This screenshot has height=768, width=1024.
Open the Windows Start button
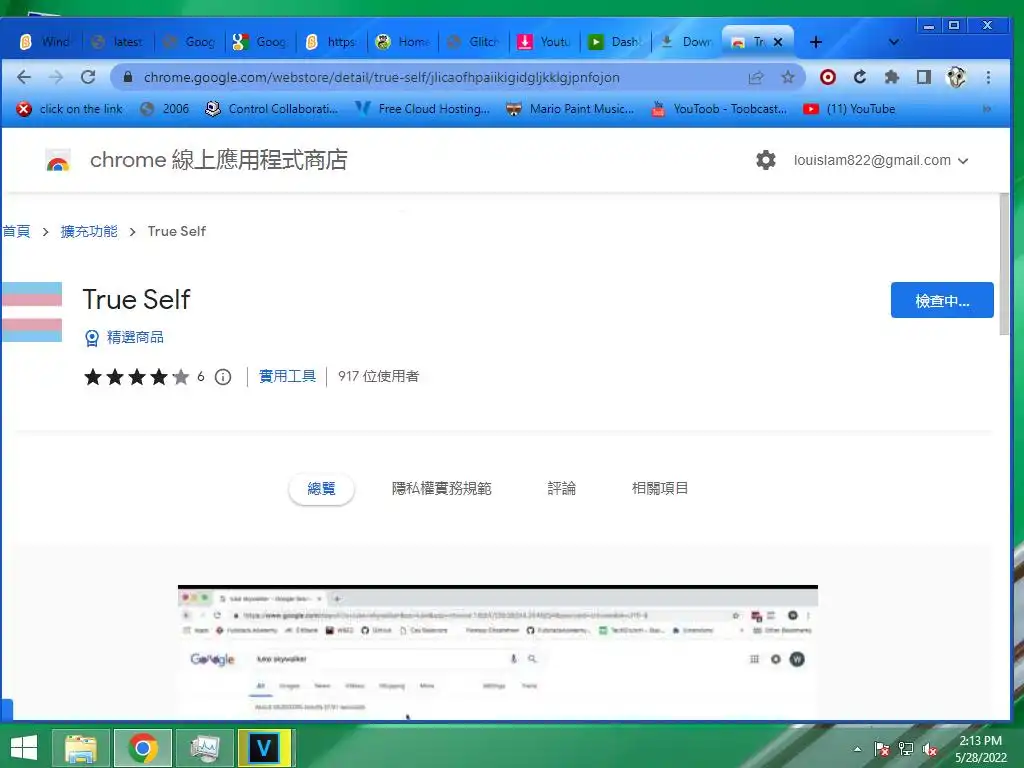24,748
